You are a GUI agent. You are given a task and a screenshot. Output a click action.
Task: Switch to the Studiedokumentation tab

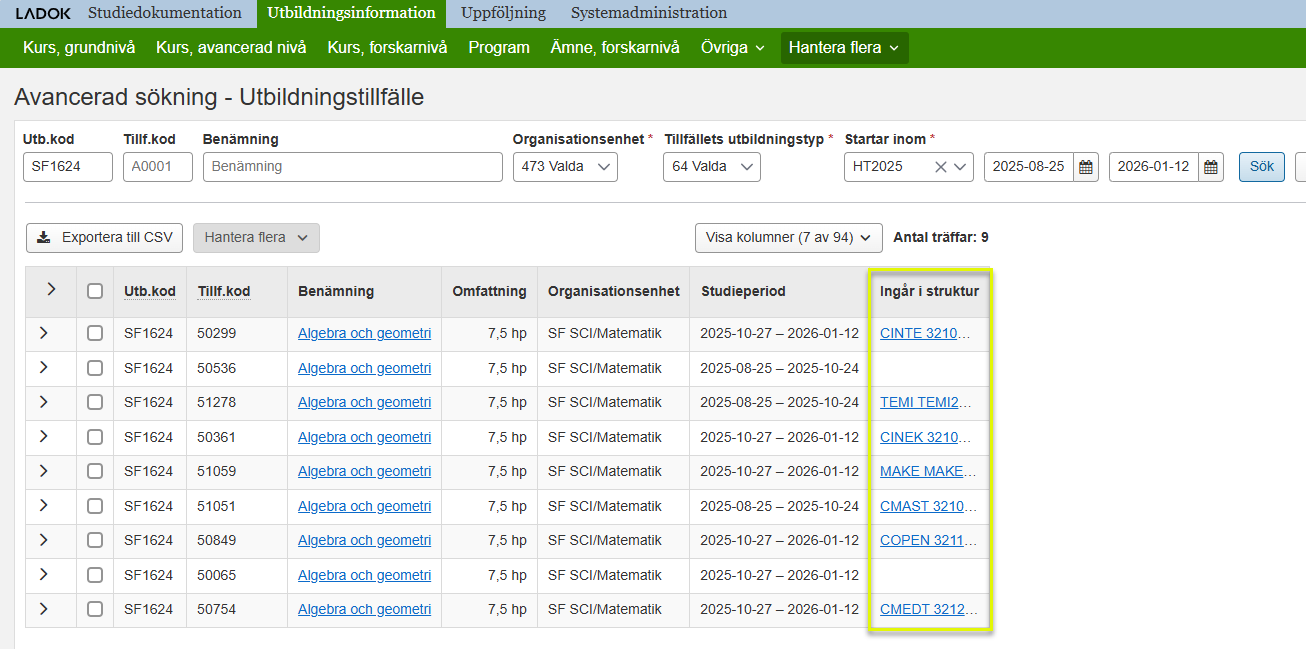point(165,13)
